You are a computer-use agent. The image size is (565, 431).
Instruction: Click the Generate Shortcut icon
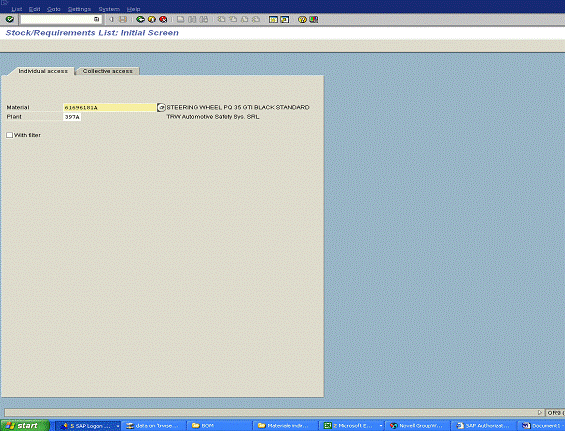click(x=285, y=19)
